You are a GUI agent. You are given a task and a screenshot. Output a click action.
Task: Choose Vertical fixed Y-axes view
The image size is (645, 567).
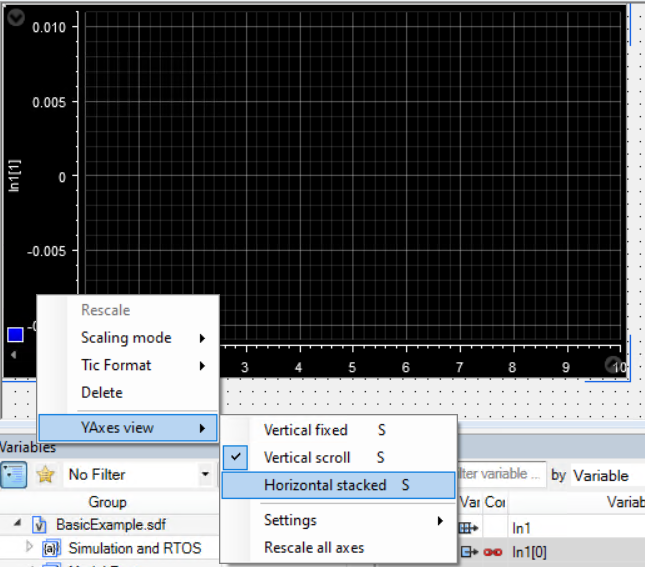(305, 430)
